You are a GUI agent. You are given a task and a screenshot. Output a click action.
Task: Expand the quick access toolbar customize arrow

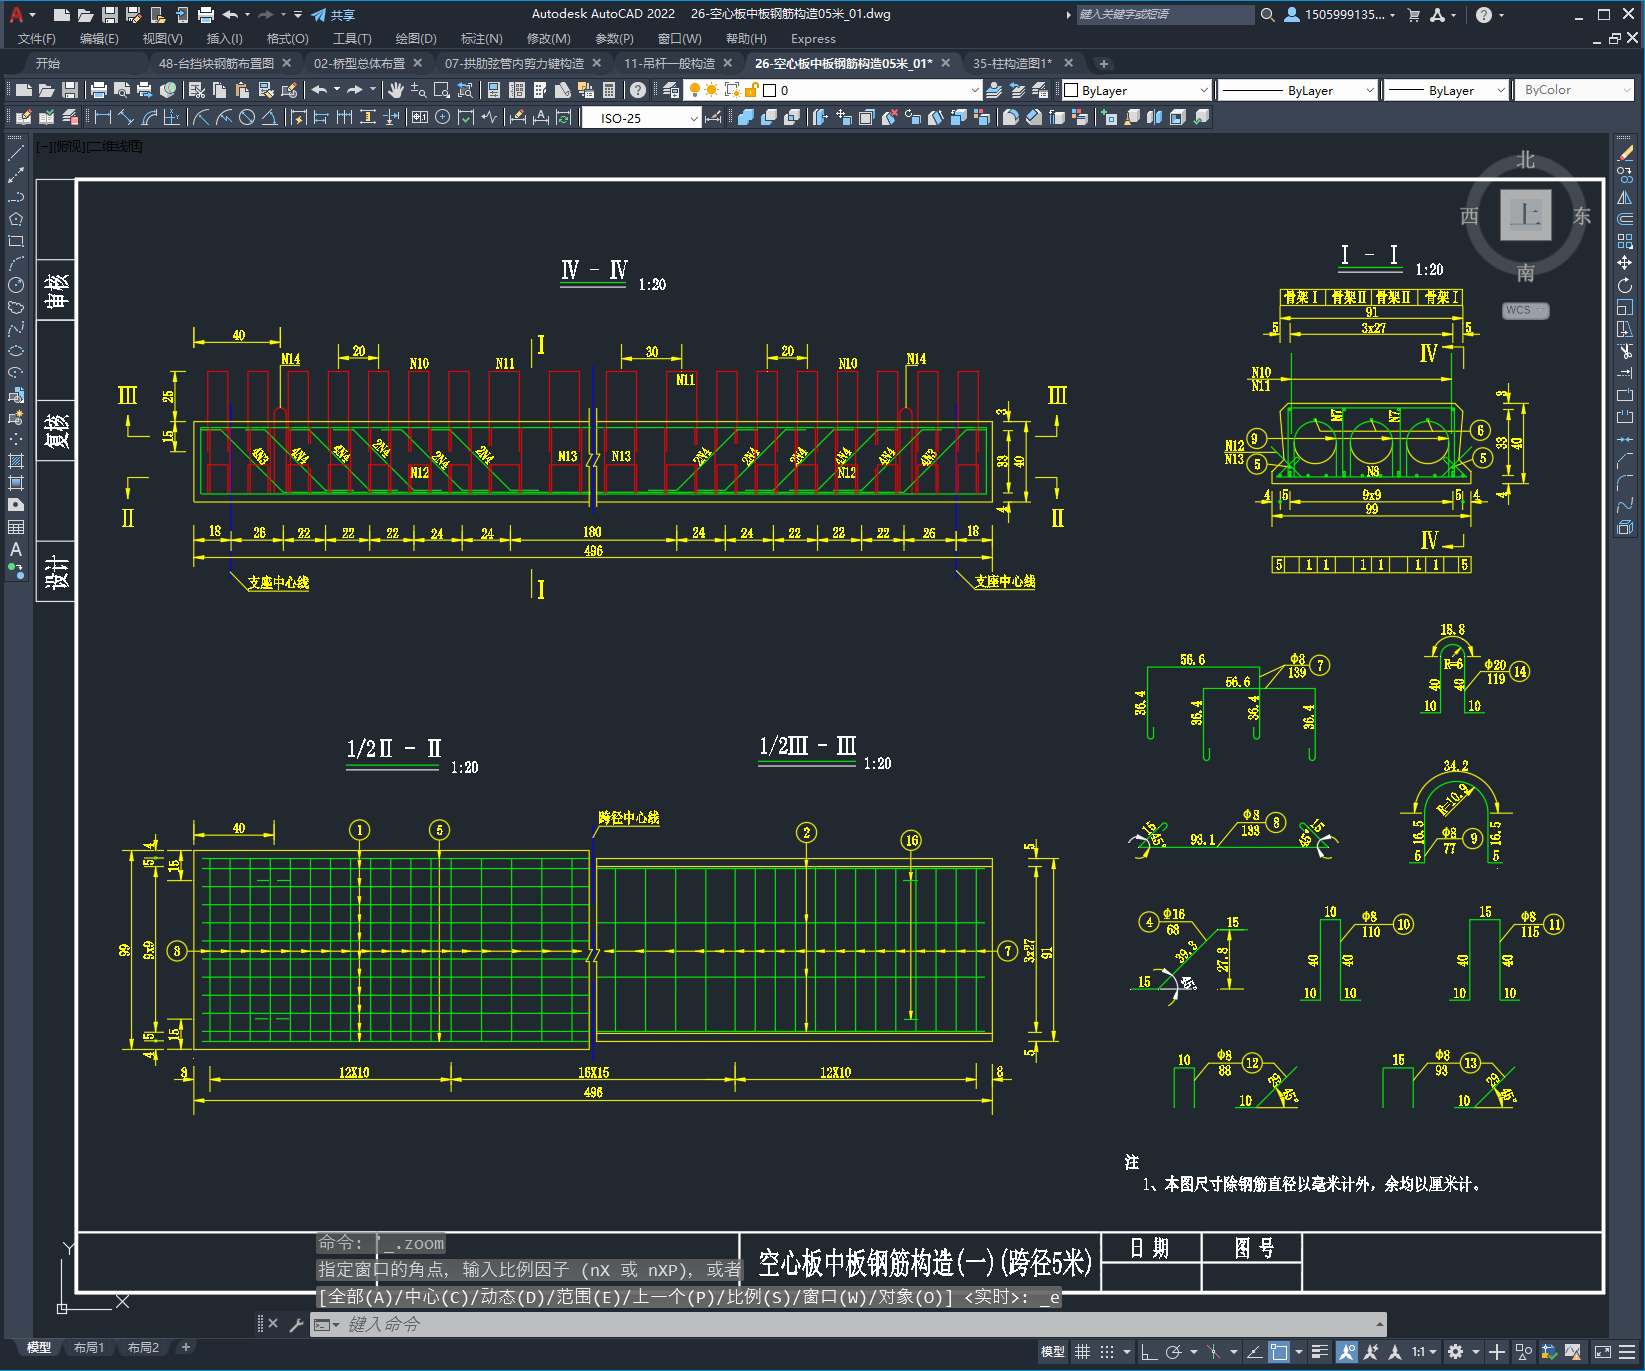[298, 14]
